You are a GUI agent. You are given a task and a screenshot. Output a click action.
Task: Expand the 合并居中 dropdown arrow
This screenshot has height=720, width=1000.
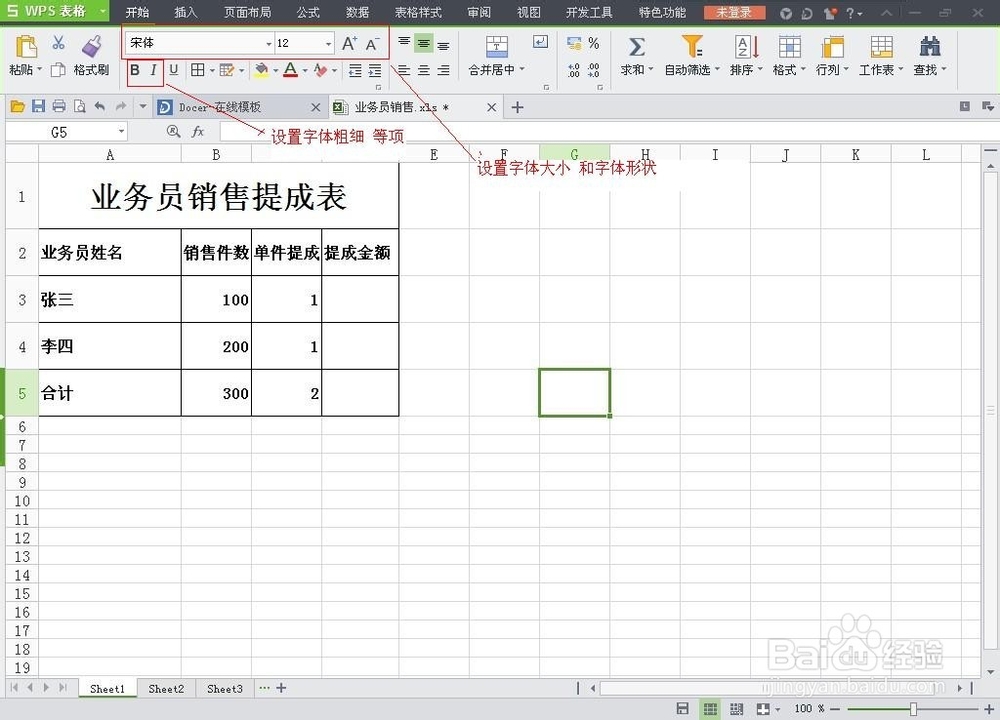pyautogui.click(x=522, y=69)
